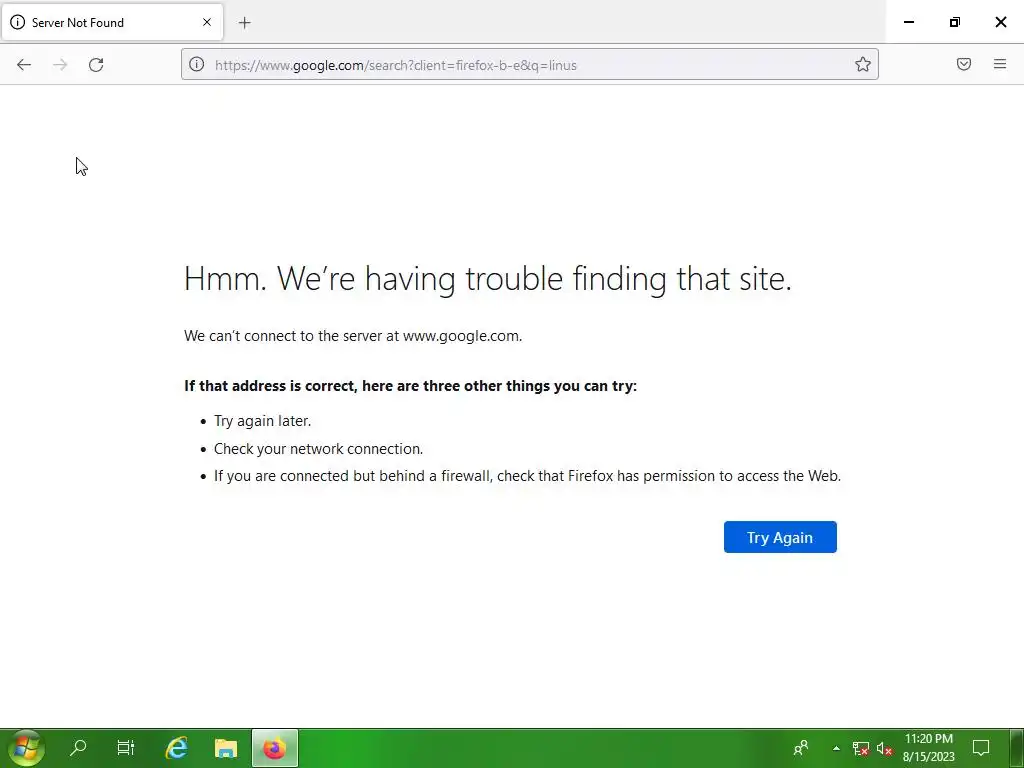The height and width of the screenshot is (768, 1024).
Task: Go back to the previous page
Action: 24,65
